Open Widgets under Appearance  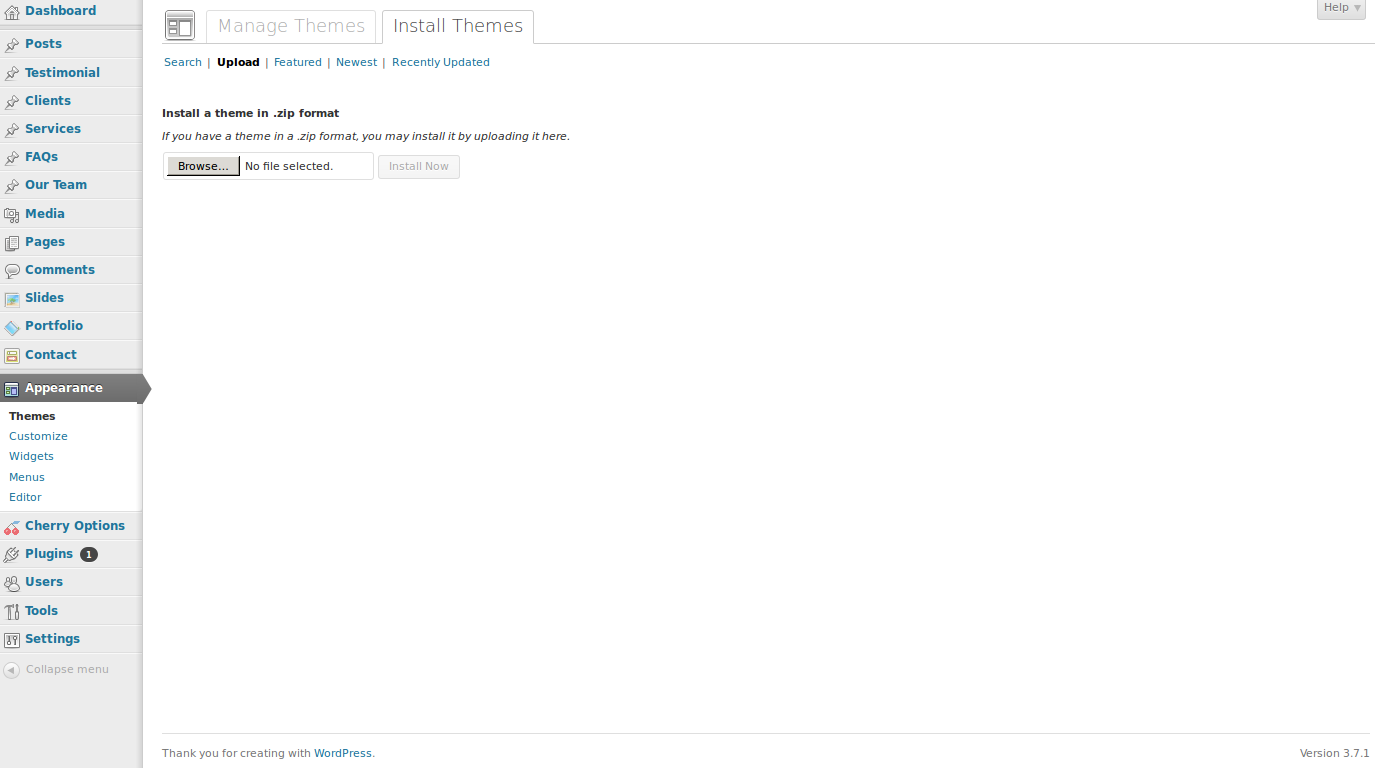click(31, 456)
